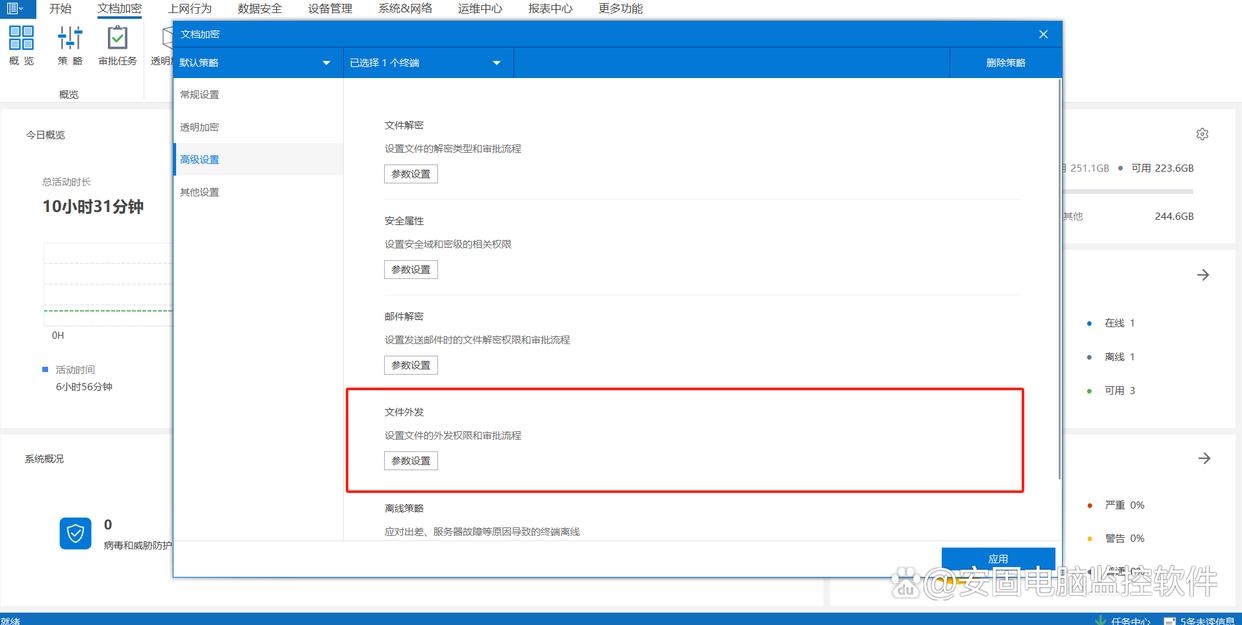The image size is (1242, 625).
Task: Click 参数设置 under 文件外发
Action: [411, 461]
